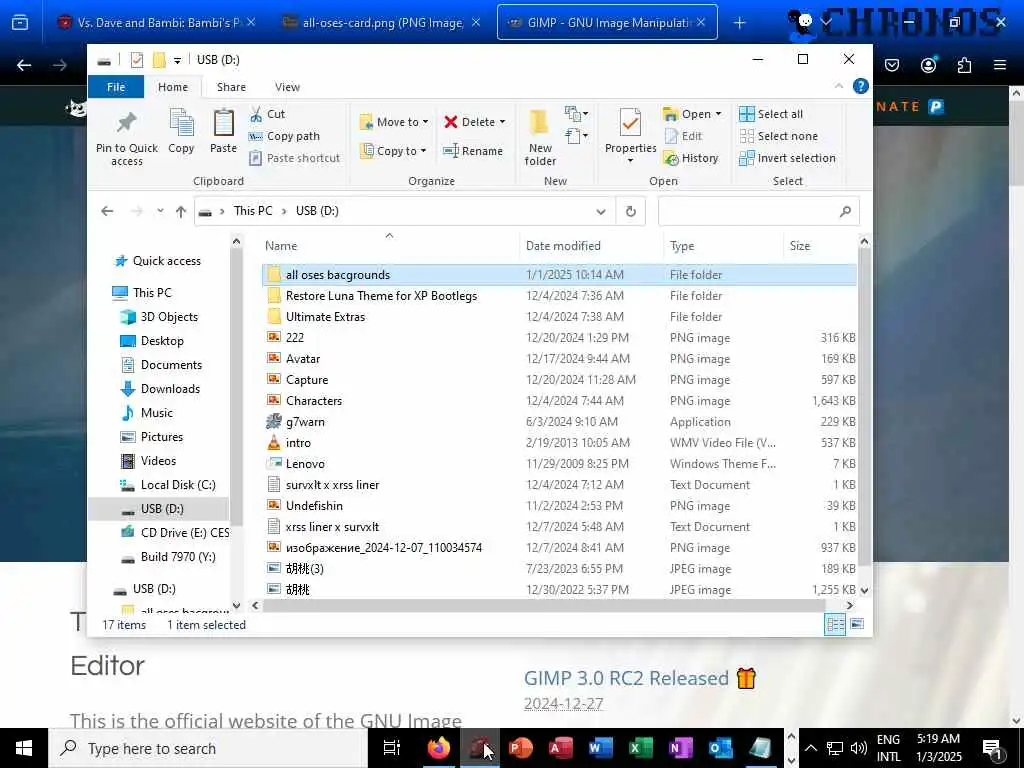Select the g7warn application file
The width and height of the screenshot is (1024, 768).
(559, 421)
